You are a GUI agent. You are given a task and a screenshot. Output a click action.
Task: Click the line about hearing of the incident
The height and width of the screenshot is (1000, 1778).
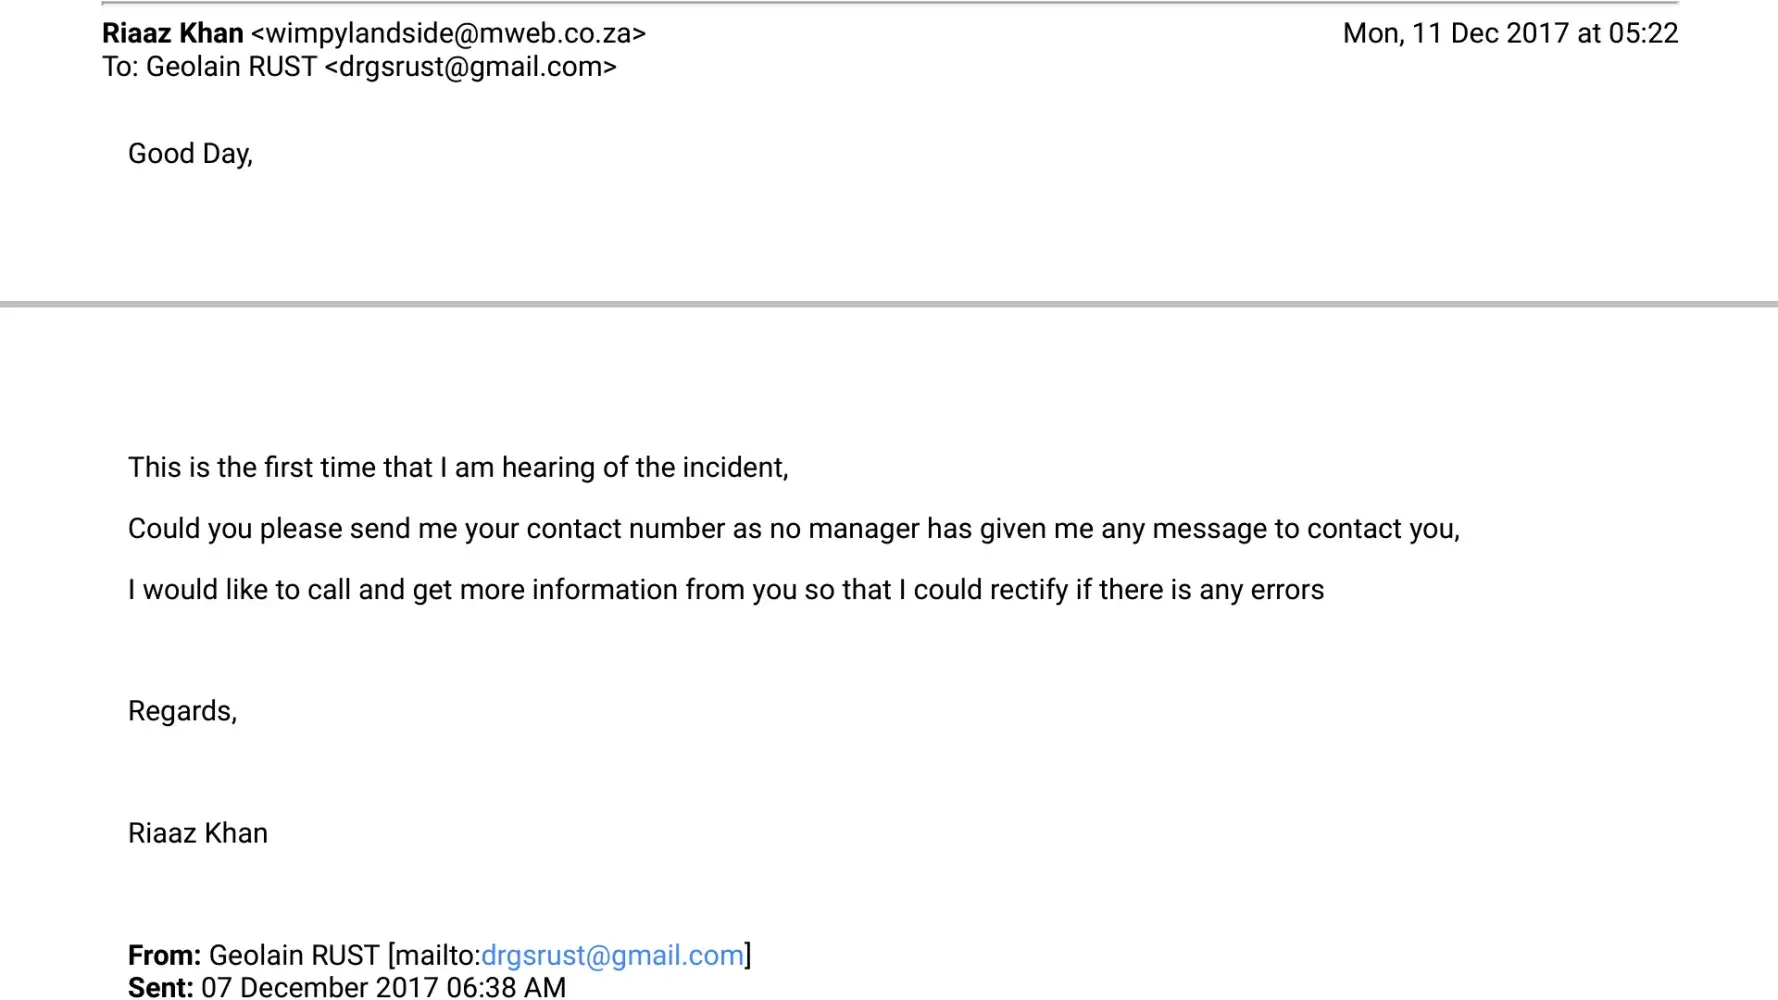click(x=458, y=467)
